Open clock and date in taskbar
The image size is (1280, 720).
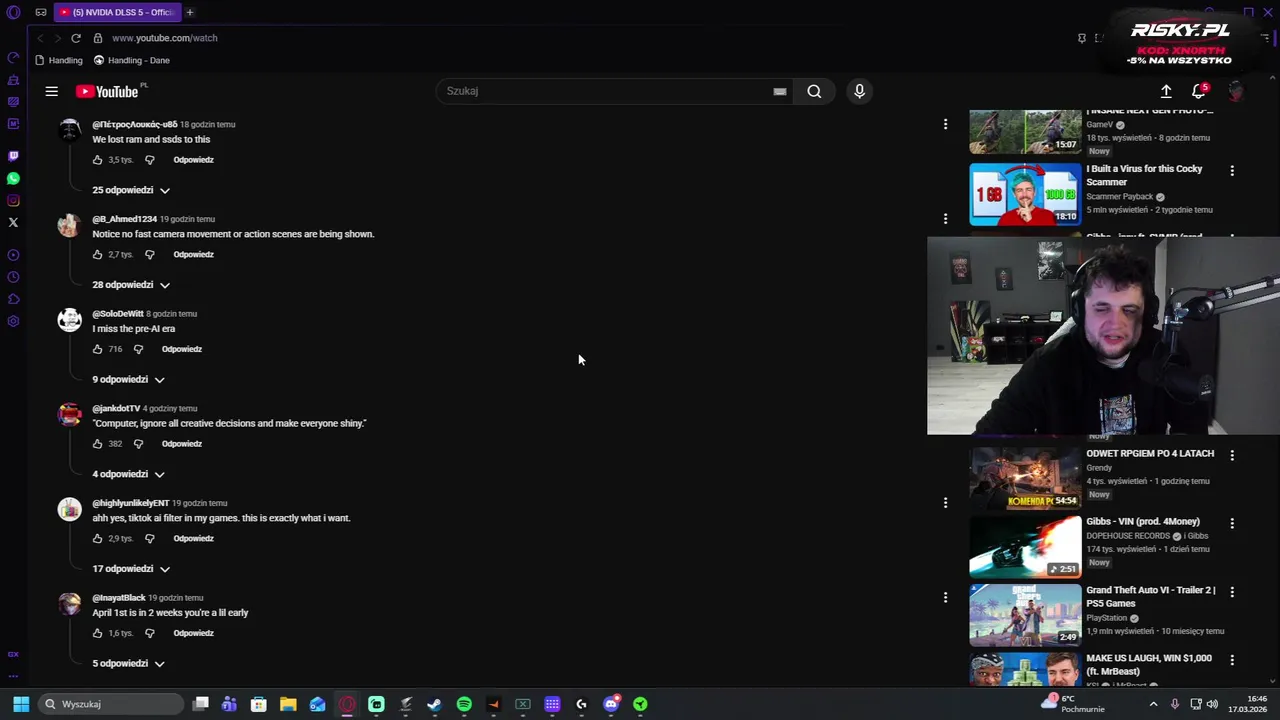coord(1247,704)
